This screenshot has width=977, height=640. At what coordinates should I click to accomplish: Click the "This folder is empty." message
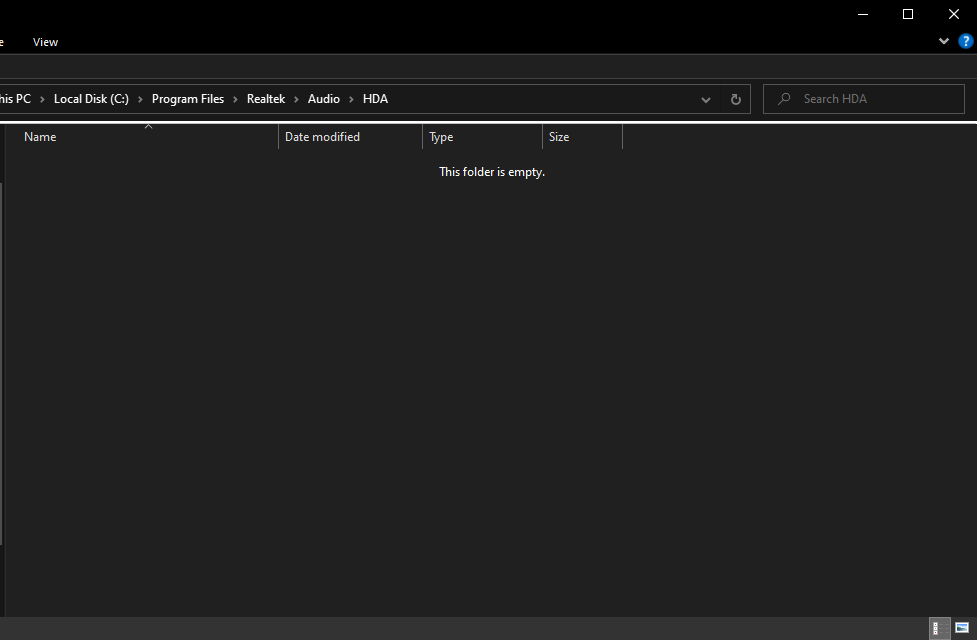(492, 172)
